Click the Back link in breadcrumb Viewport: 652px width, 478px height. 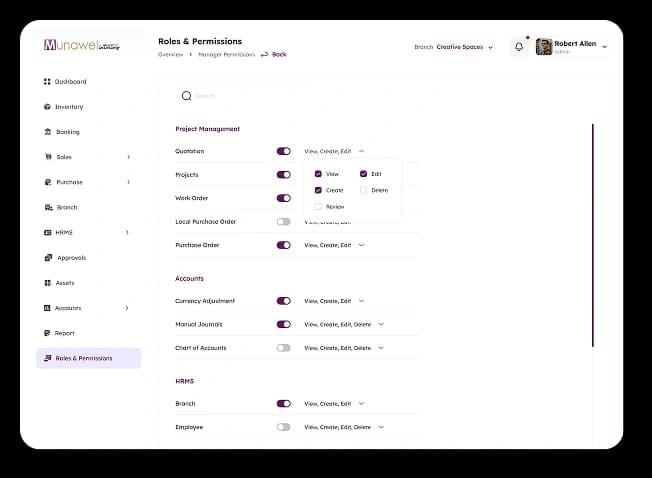click(x=279, y=54)
